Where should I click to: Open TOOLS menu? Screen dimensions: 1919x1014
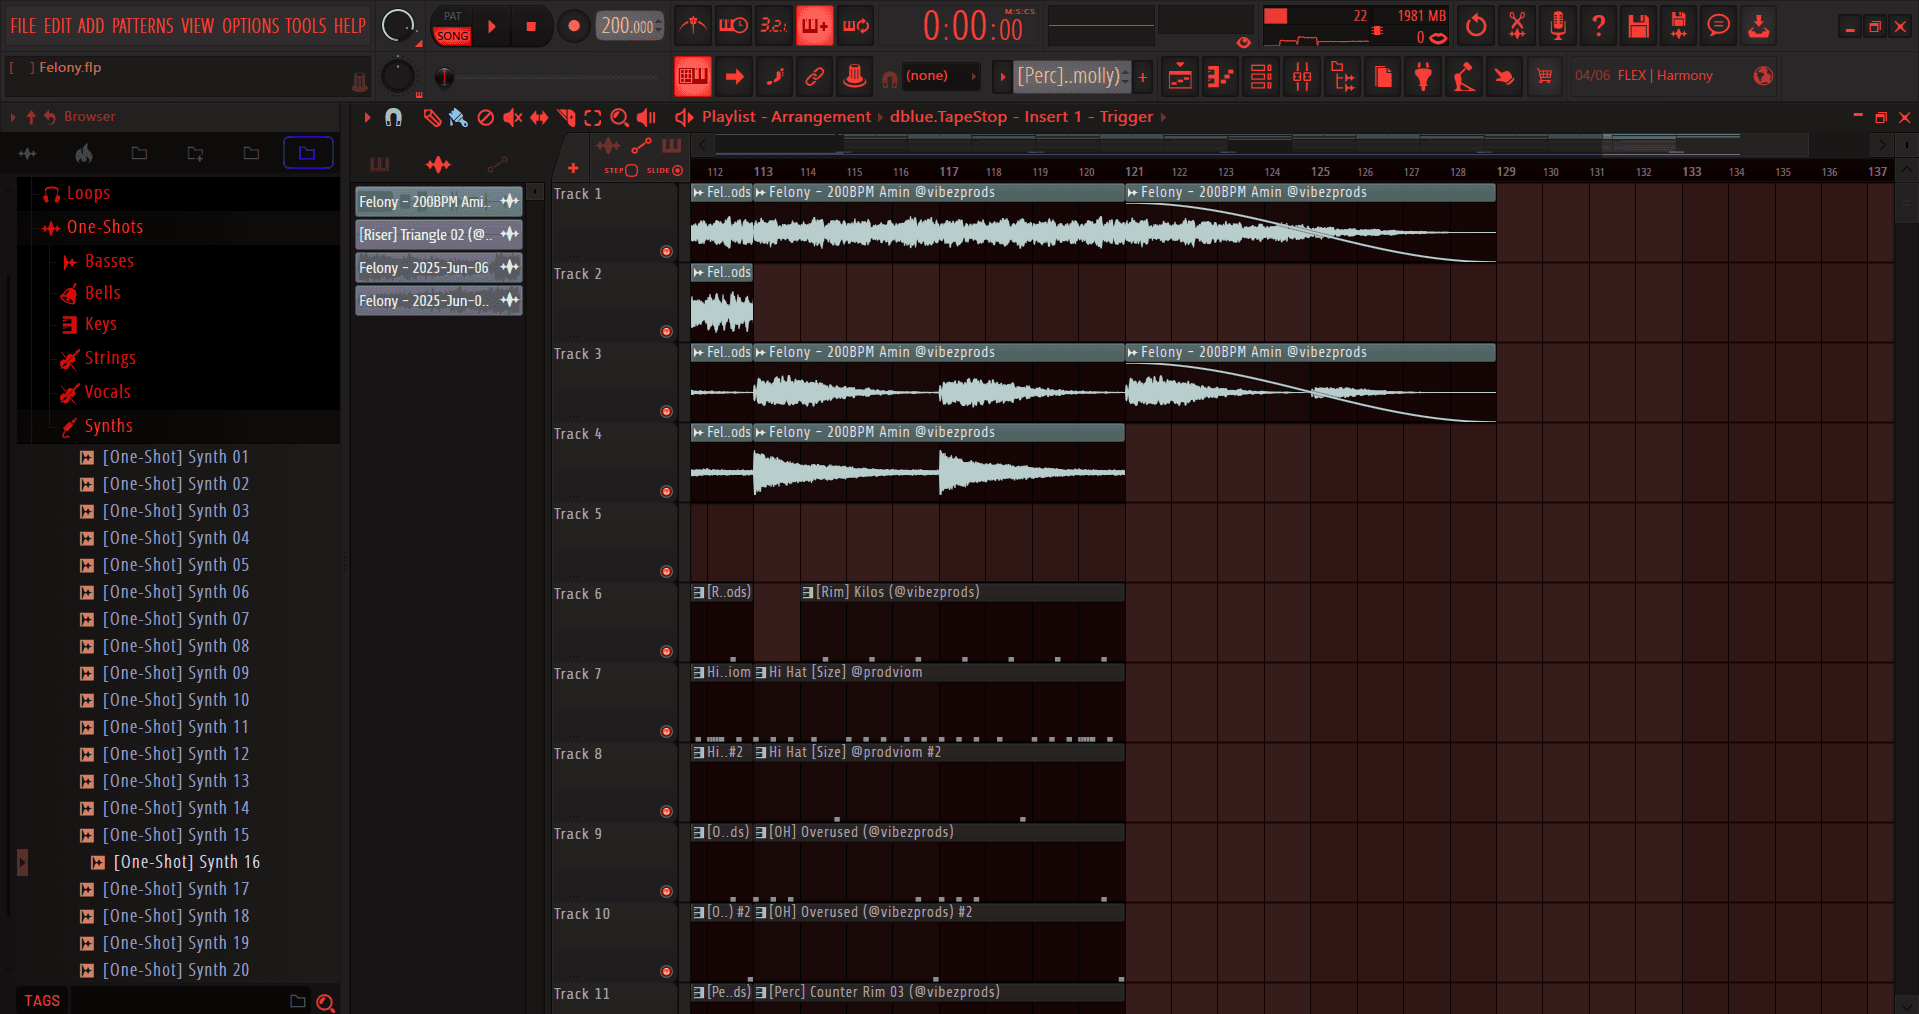coord(306,26)
